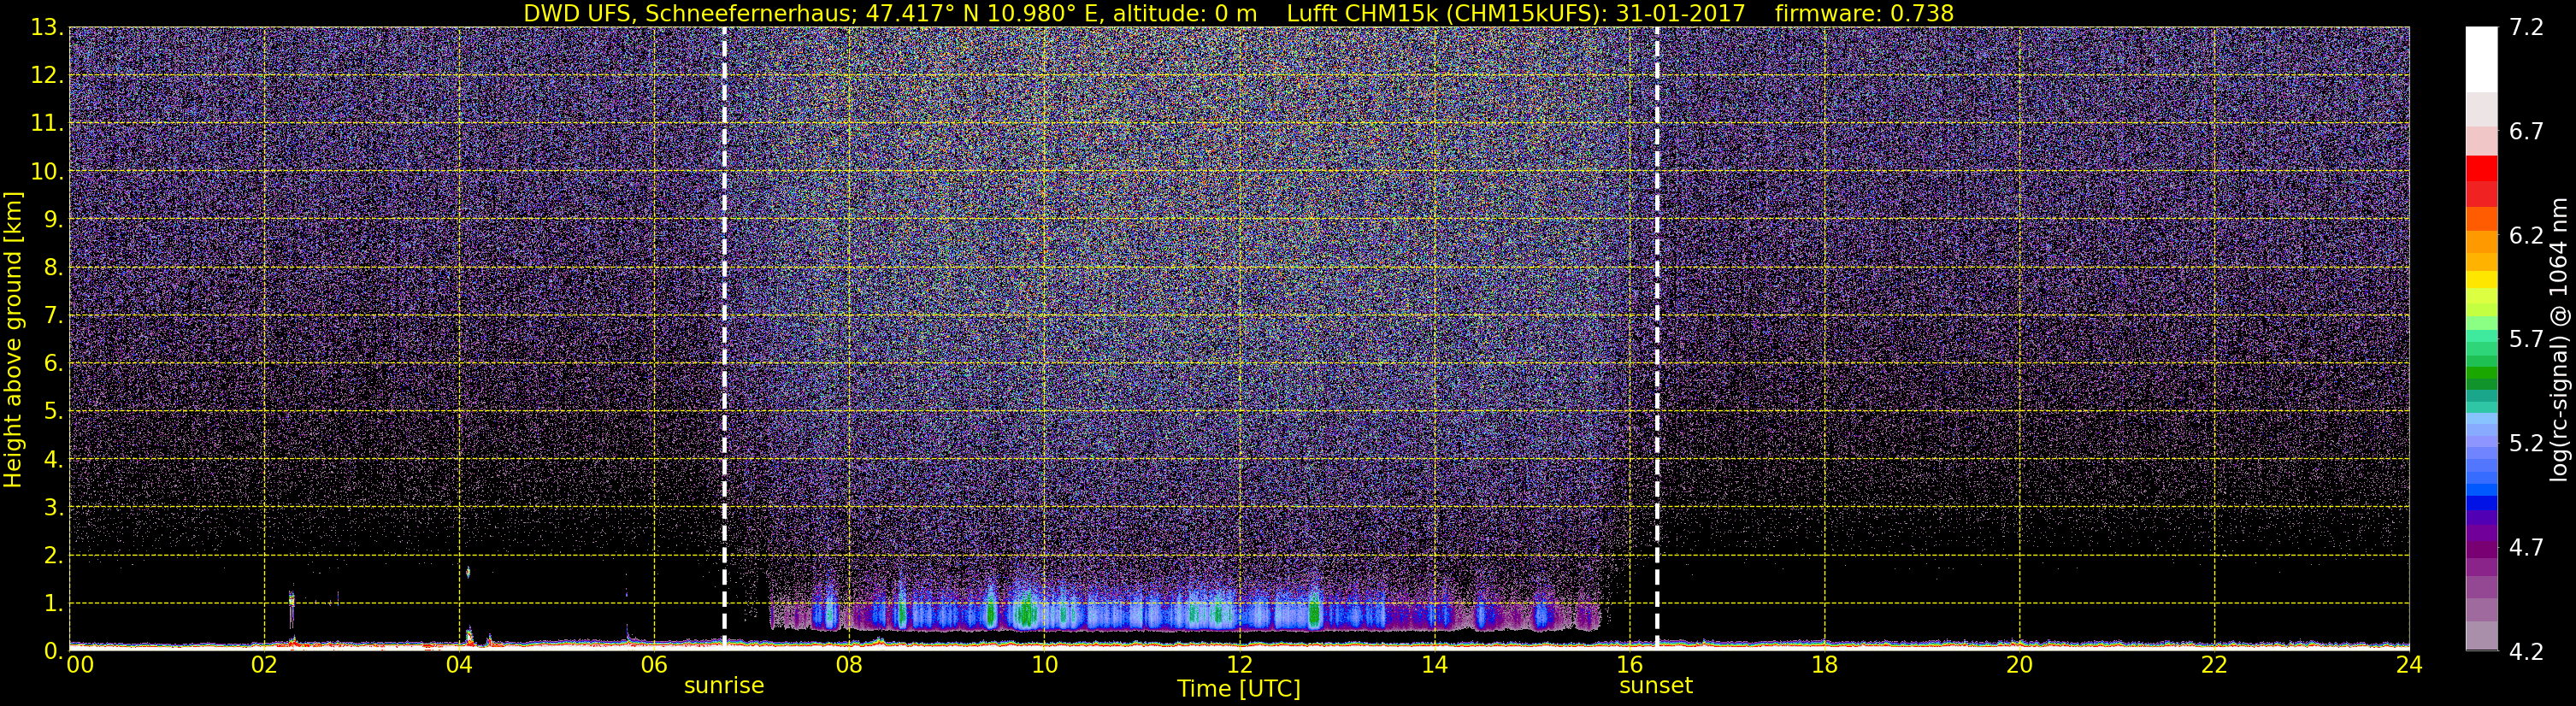
Task: Click the height axis tick '7.'
Action: click(x=53, y=315)
